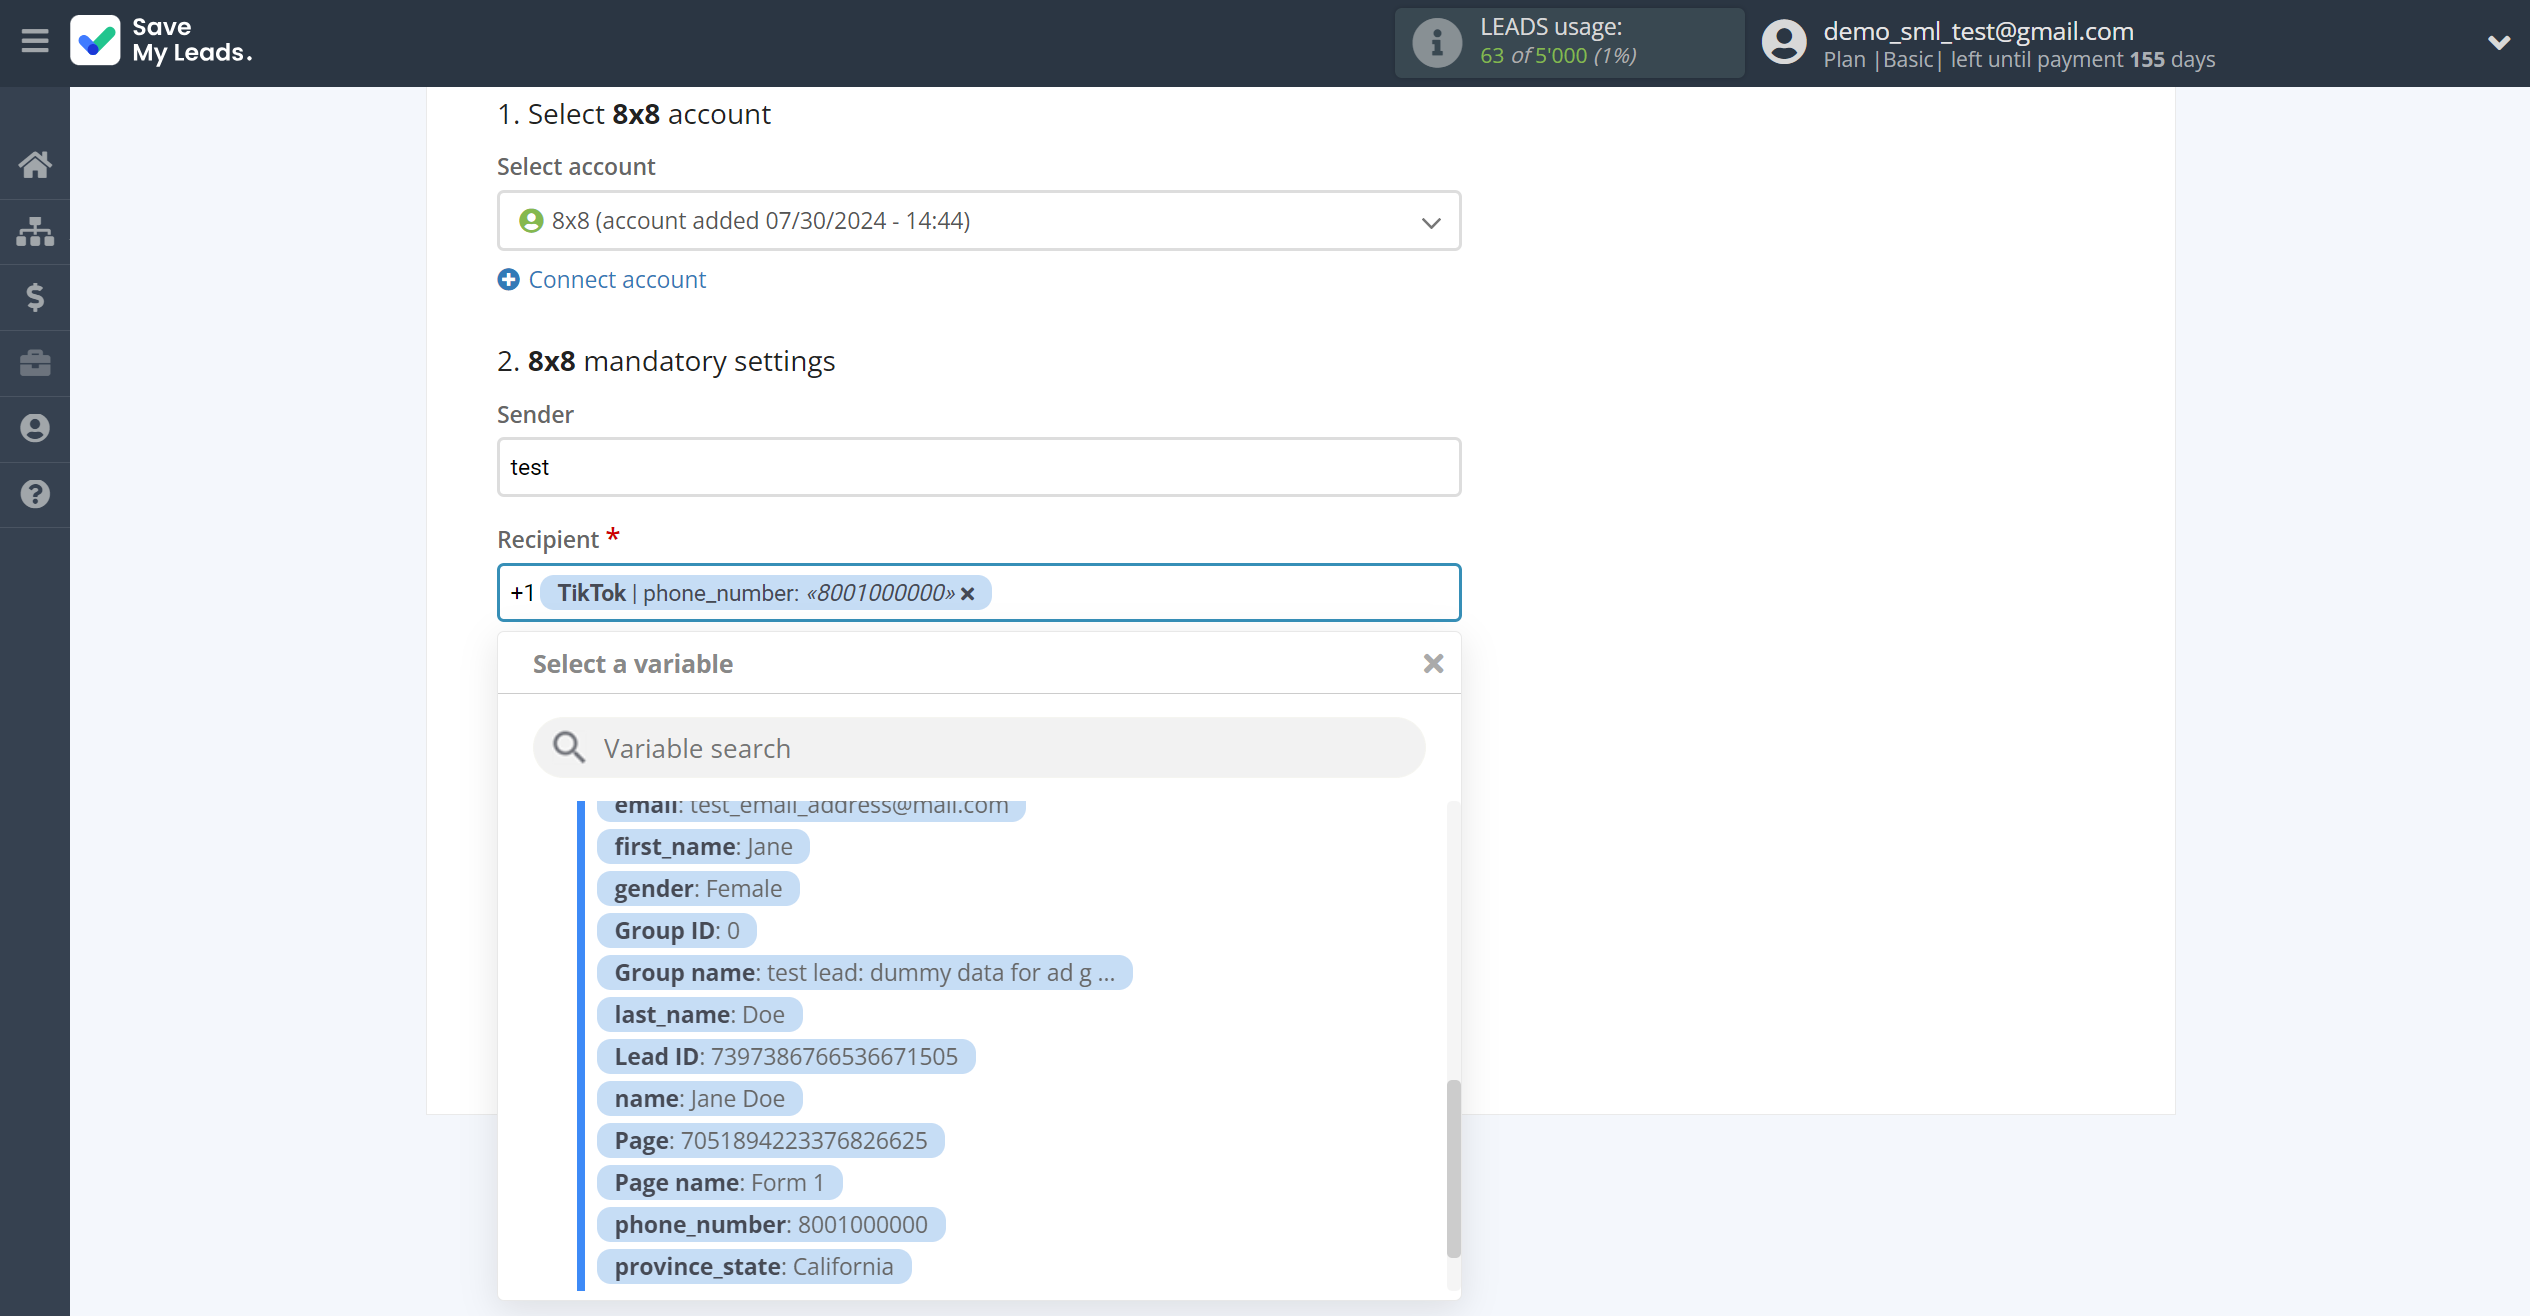Open the hamburger menu
Image resolution: width=2530 pixels, height=1316 pixels.
(x=35, y=41)
